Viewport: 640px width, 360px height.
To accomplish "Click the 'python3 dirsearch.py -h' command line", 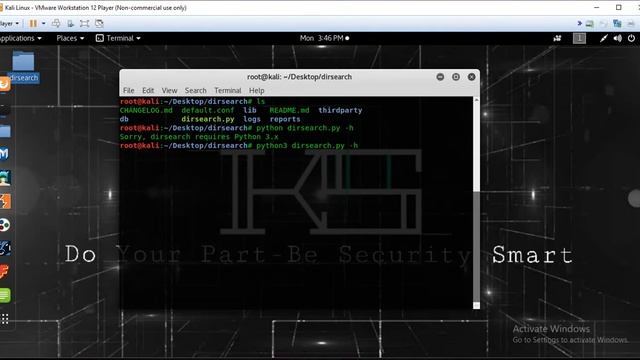I will coord(307,146).
